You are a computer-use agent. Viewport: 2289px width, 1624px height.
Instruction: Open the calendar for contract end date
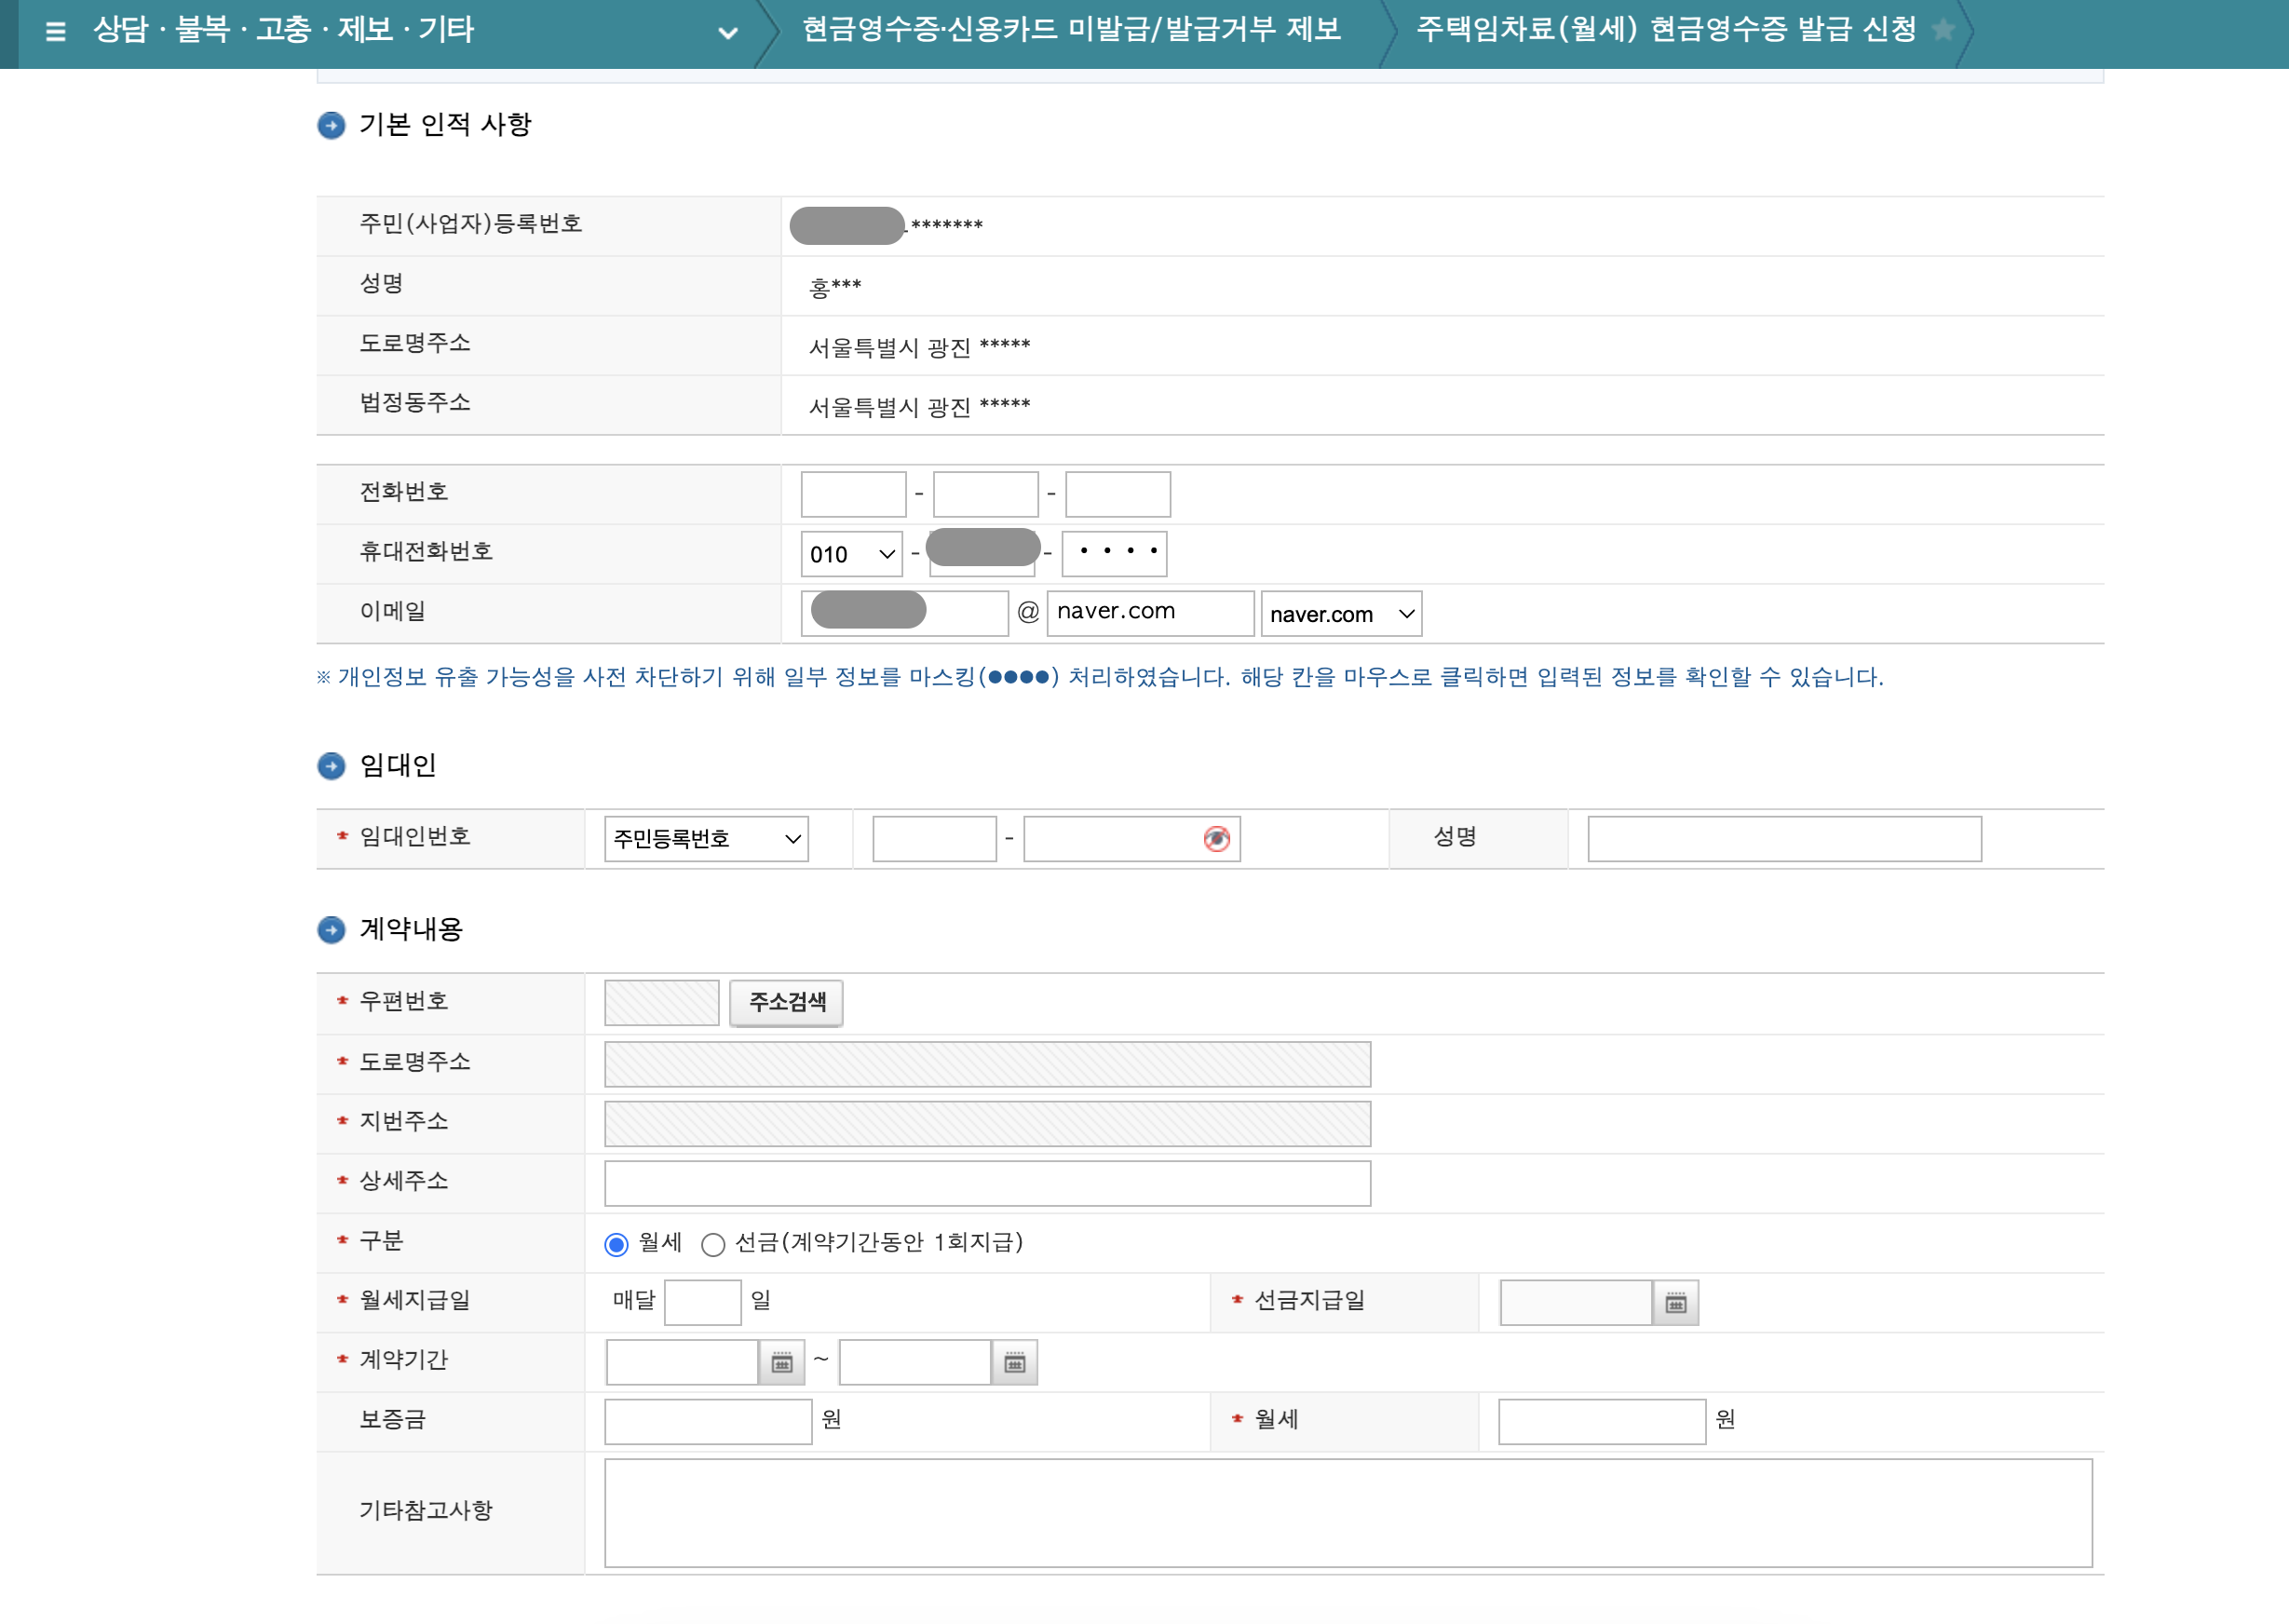tap(1016, 1361)
